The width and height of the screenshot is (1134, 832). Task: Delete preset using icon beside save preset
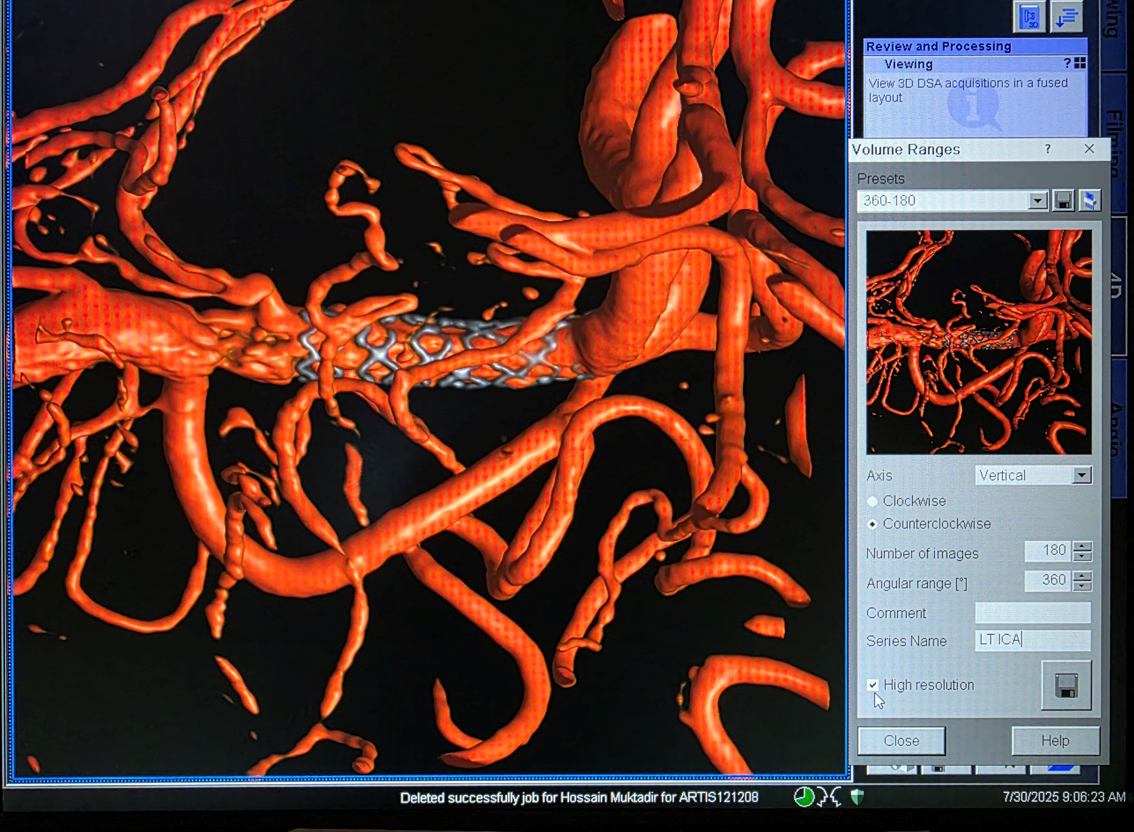(x=1089, y=201)
